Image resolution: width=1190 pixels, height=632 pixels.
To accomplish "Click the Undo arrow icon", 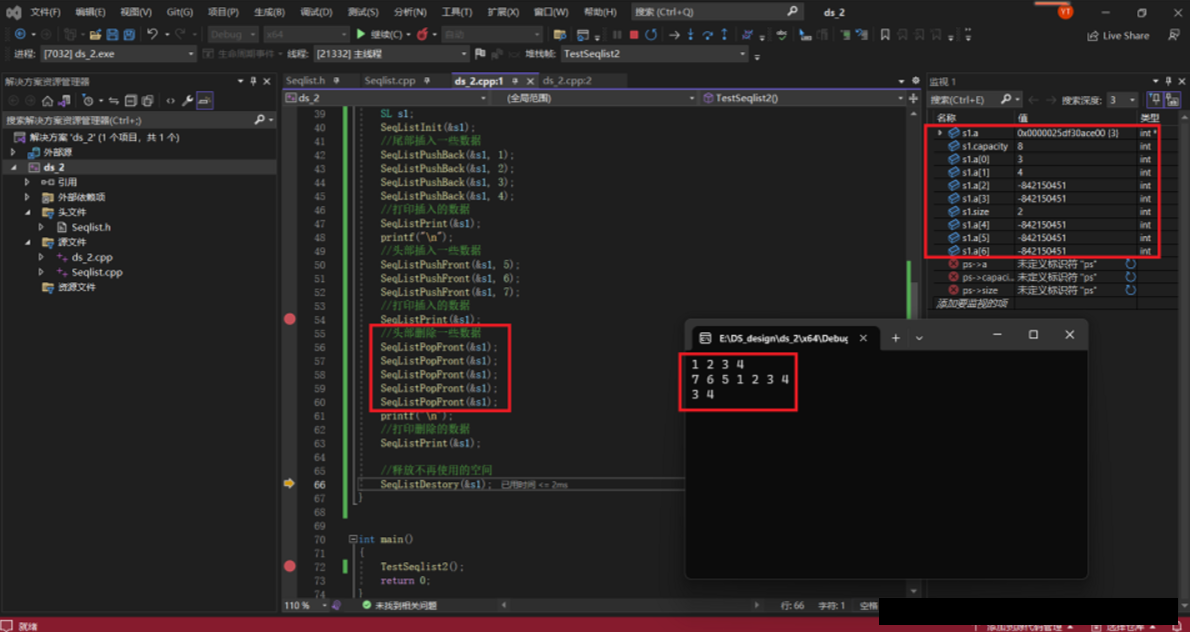I will tap(152, 34).
